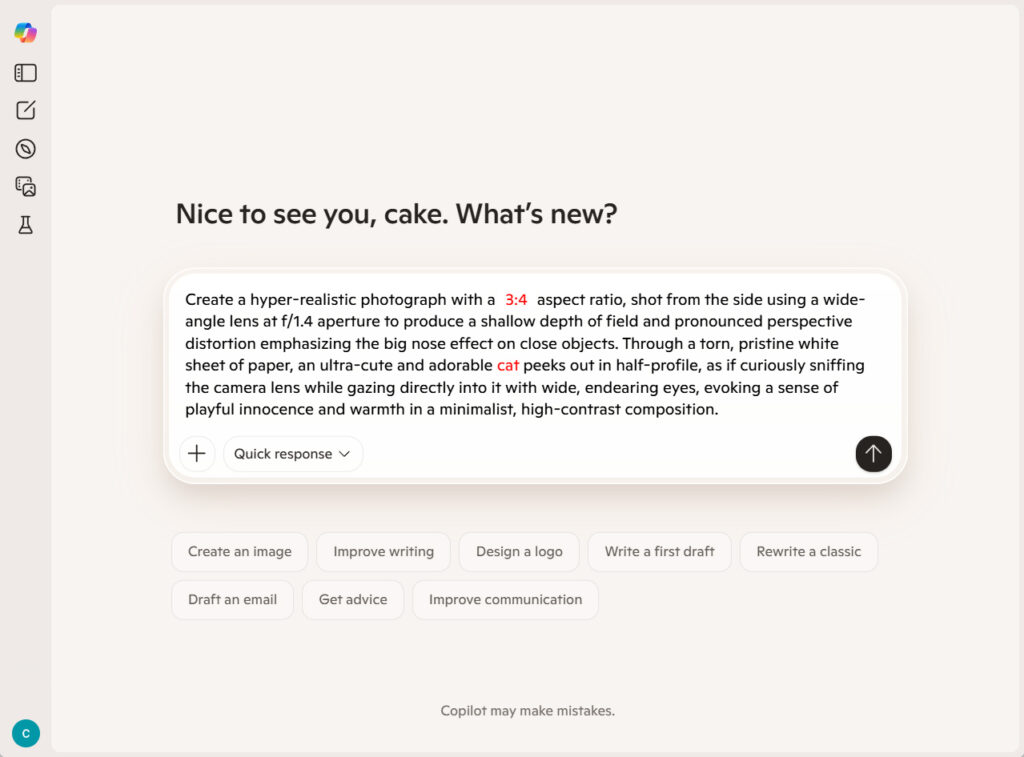Viewport: 1024px width, 757px height.
Task: Choose the Draft an email suggestion
Action: [232, 600]
